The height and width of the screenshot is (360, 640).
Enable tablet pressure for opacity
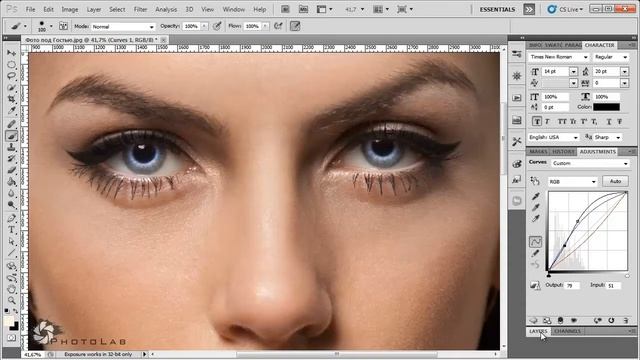218,26
